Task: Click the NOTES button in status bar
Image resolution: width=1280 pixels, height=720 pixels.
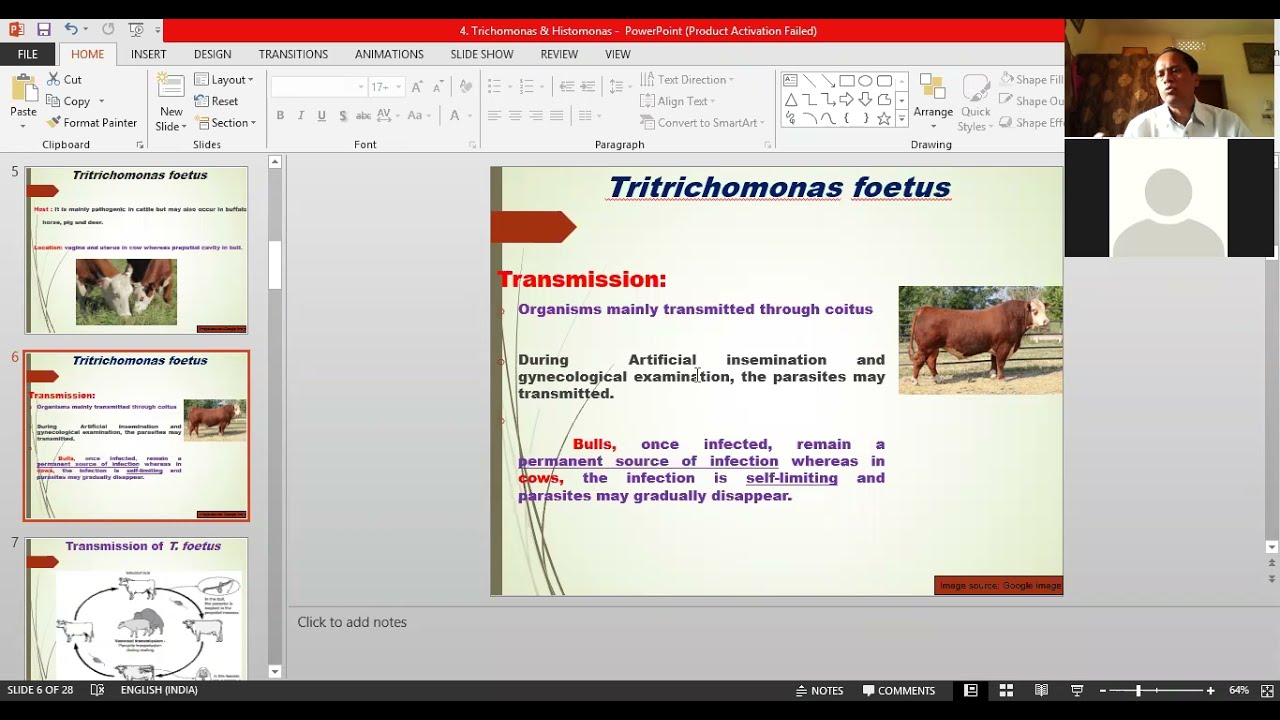Action: [820, 690]
